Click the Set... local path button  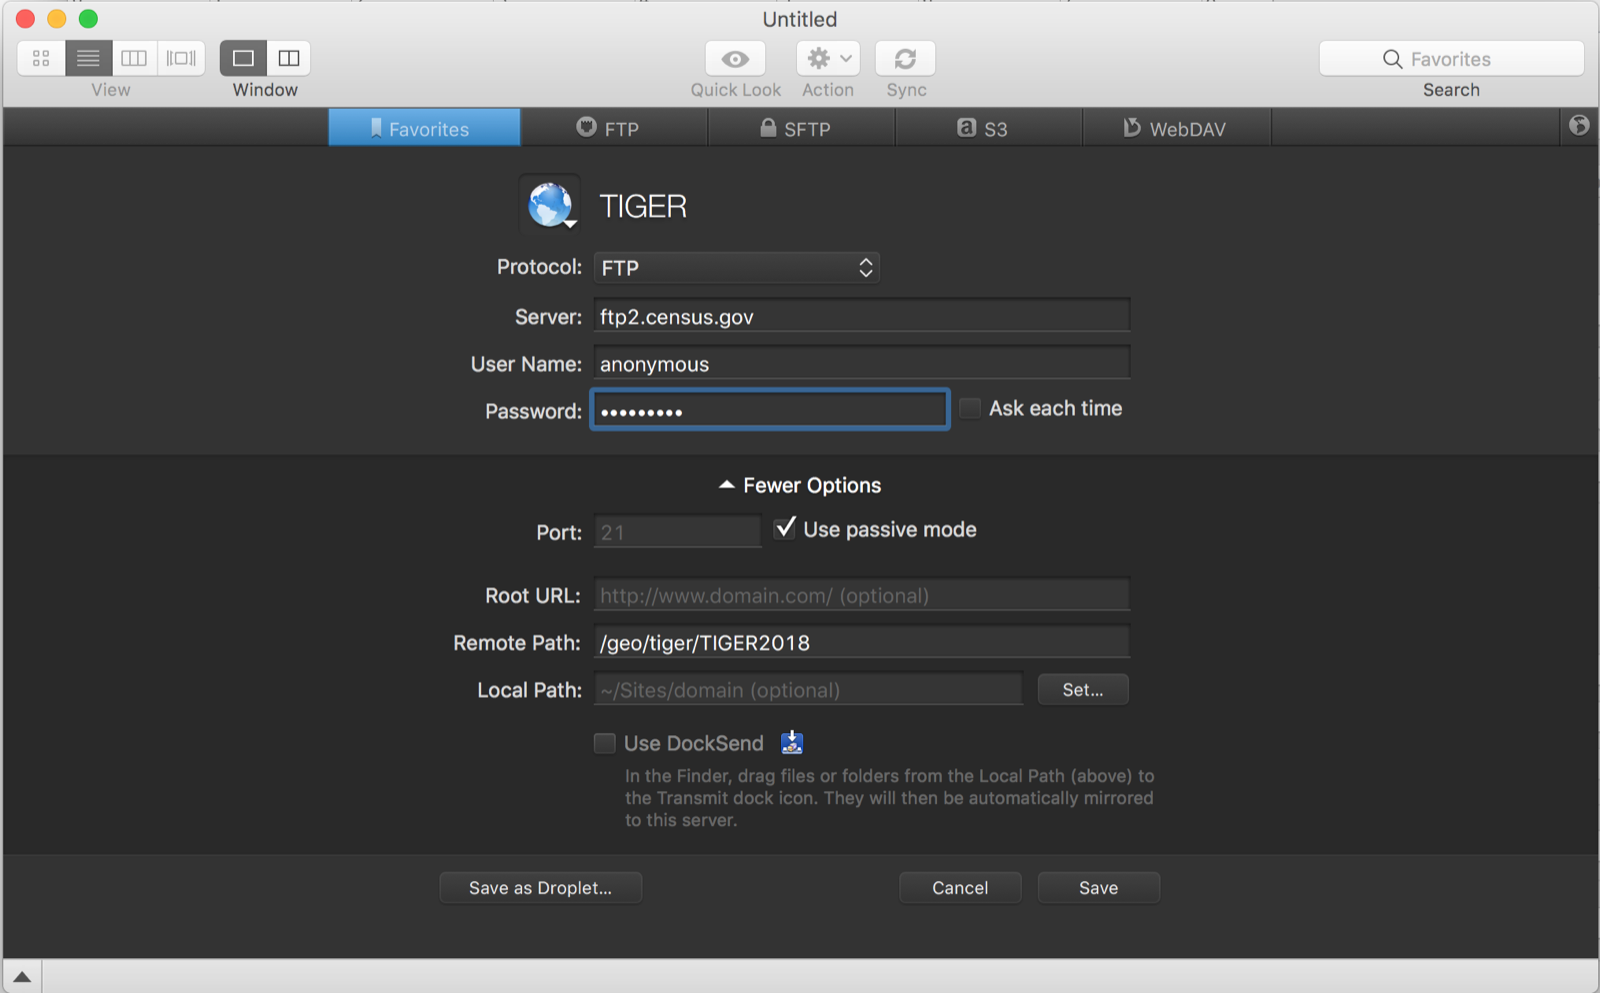pos(1083,689)
